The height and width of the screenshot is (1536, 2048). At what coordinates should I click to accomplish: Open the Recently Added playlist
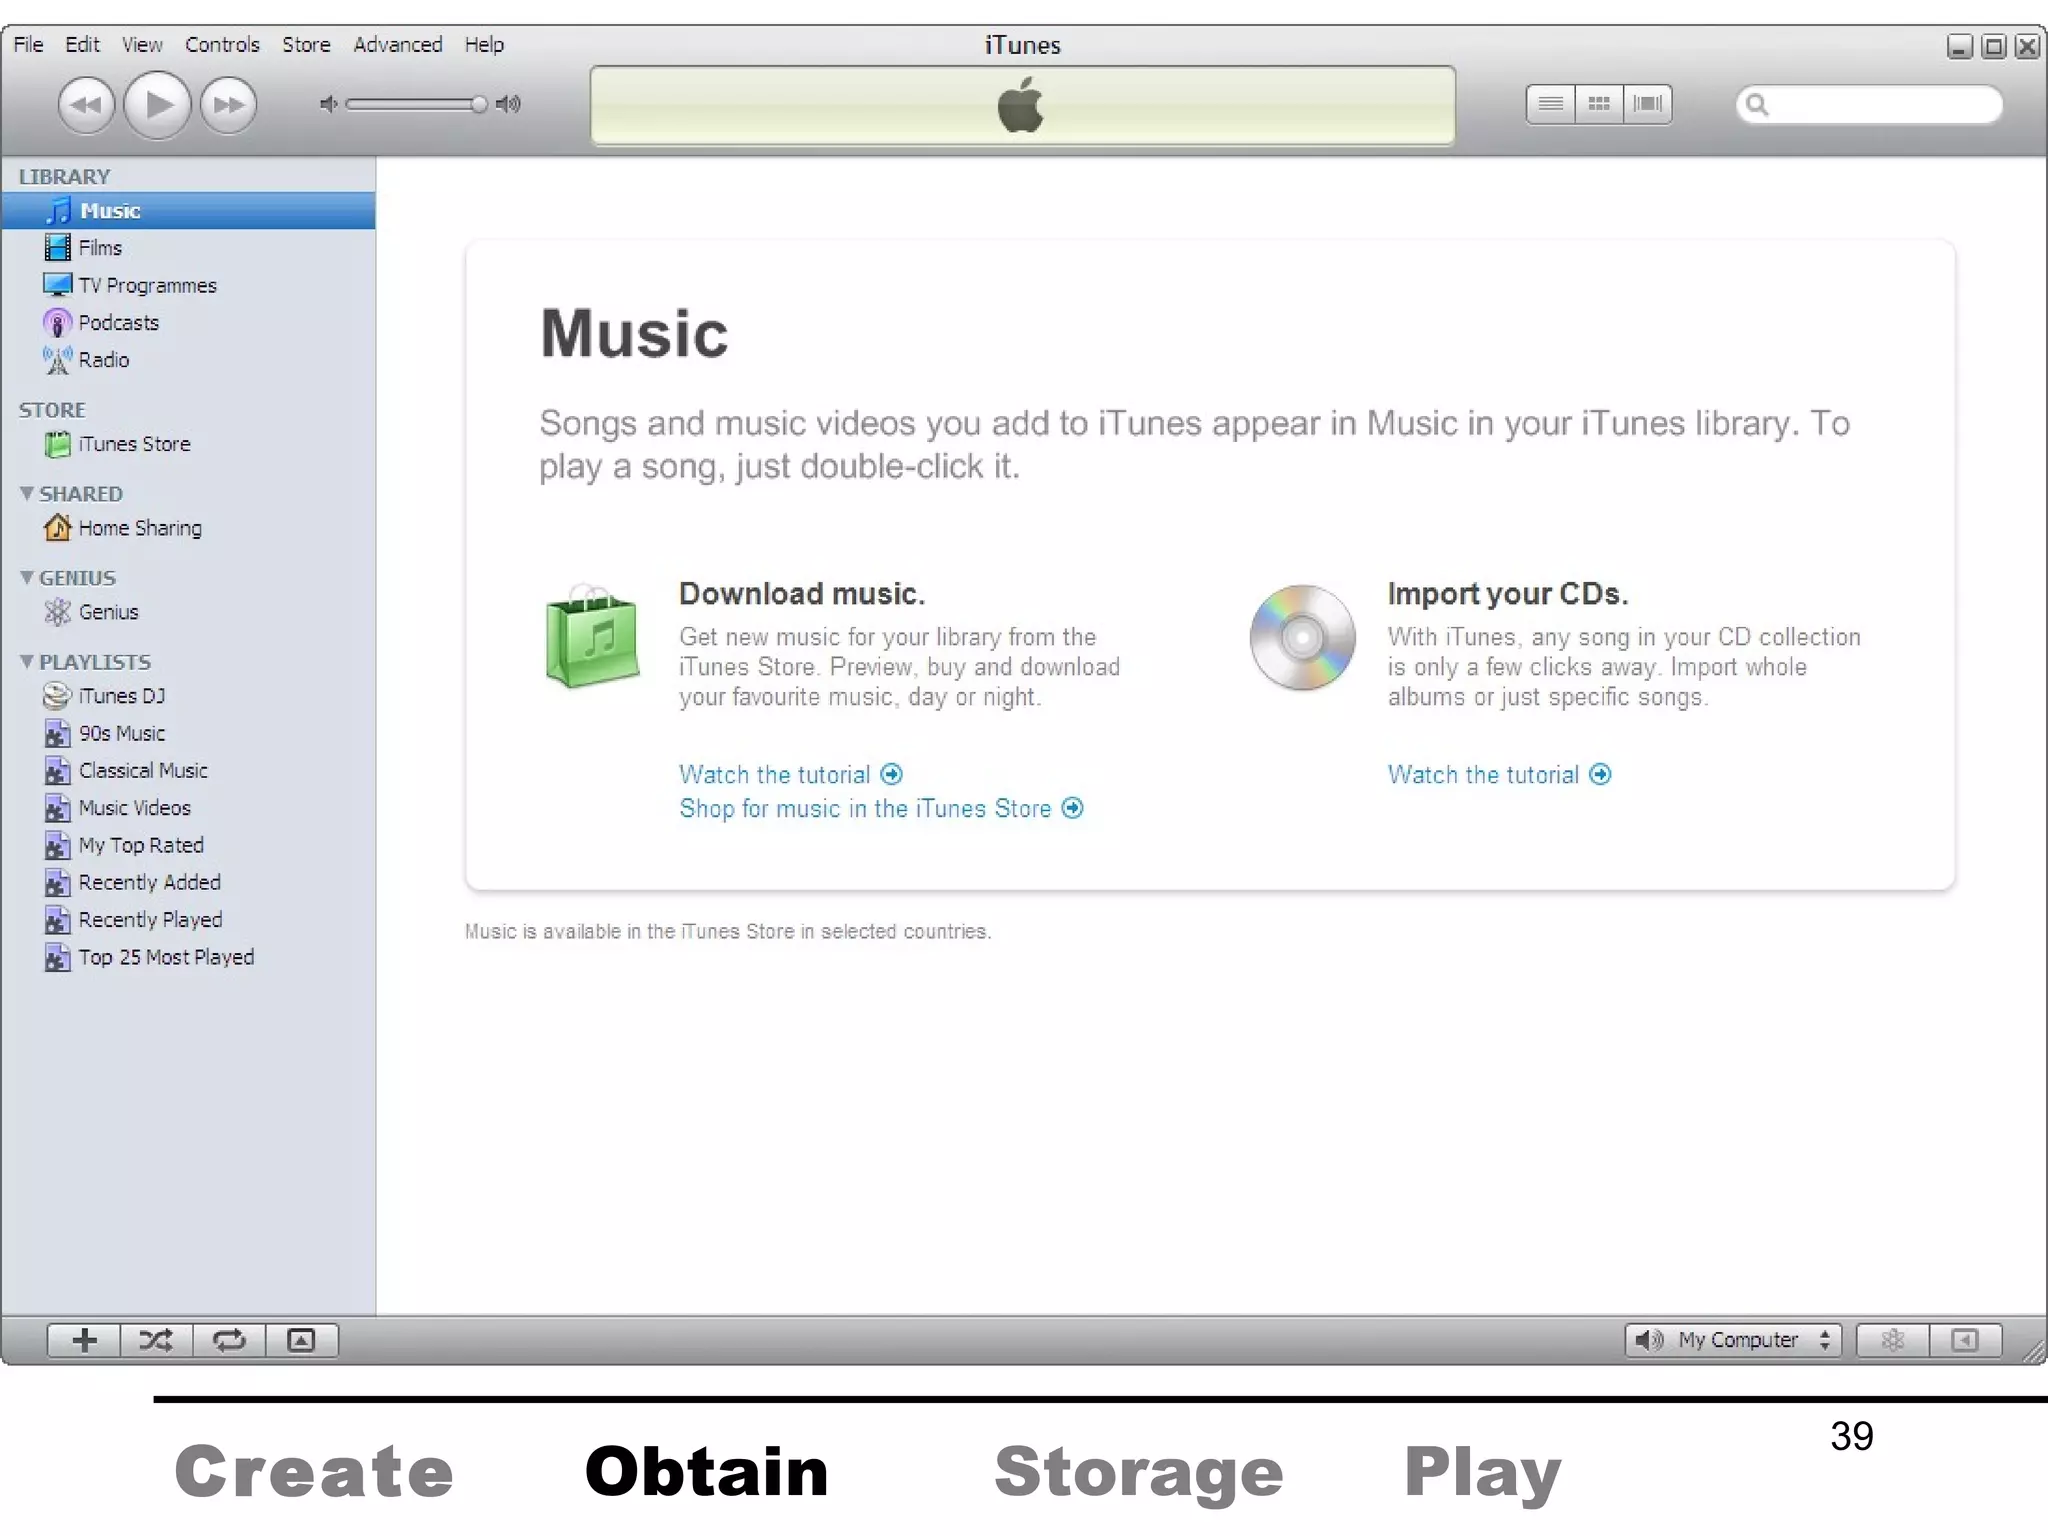(x=188, y=882)
